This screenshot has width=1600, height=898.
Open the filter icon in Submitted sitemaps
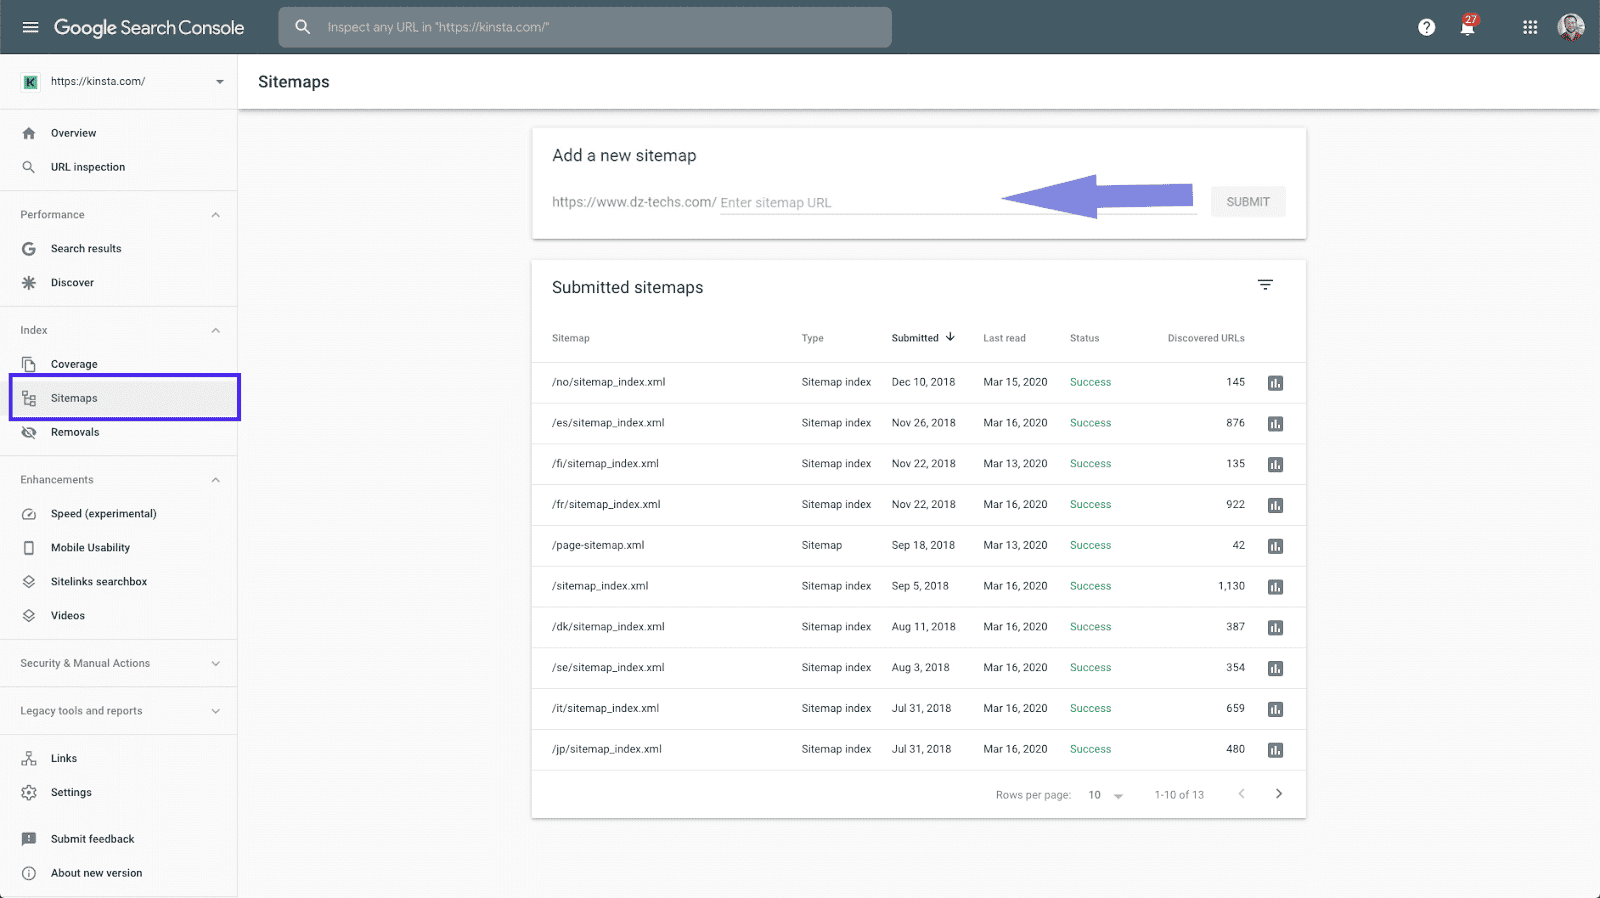pyautogui.click(x=1265, y=285)
